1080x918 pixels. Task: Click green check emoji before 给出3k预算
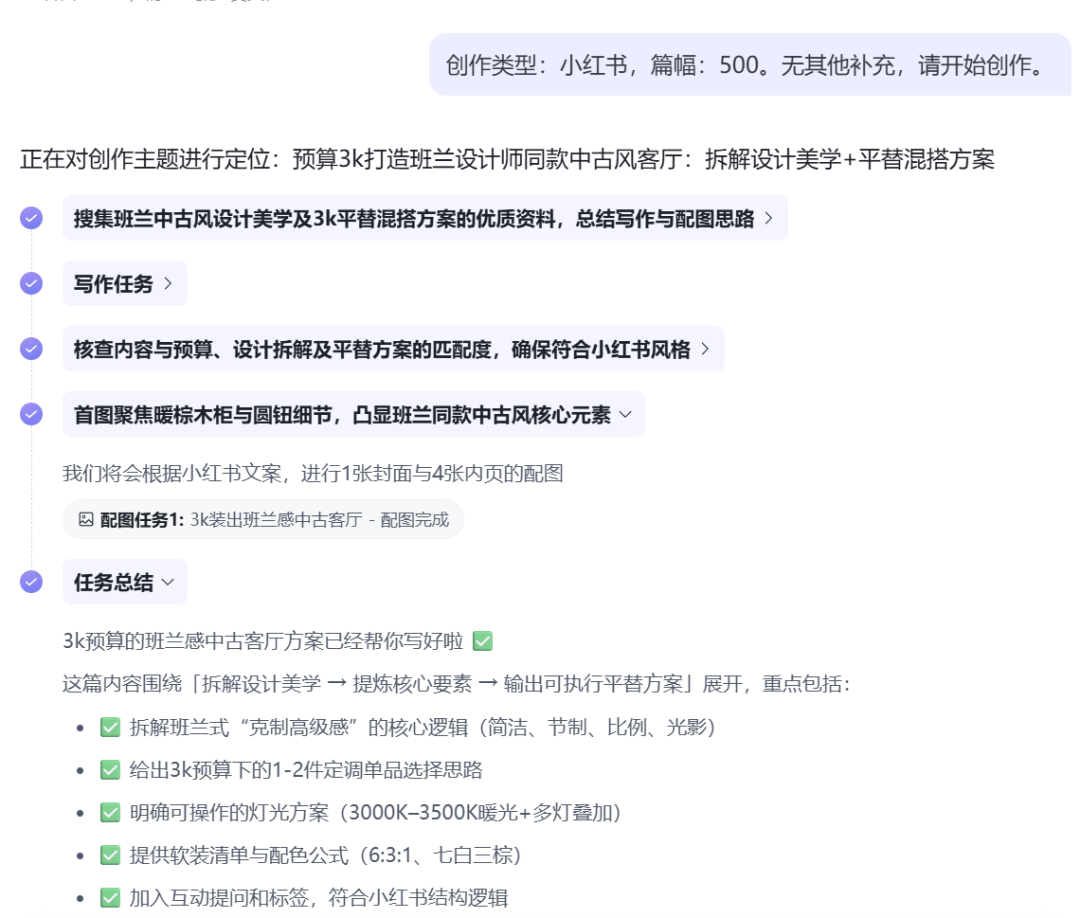(x=110, y=770)
